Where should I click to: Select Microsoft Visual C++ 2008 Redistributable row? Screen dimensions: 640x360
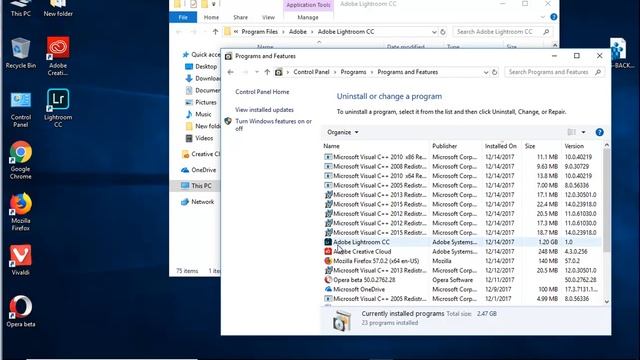tap(462, 167)
